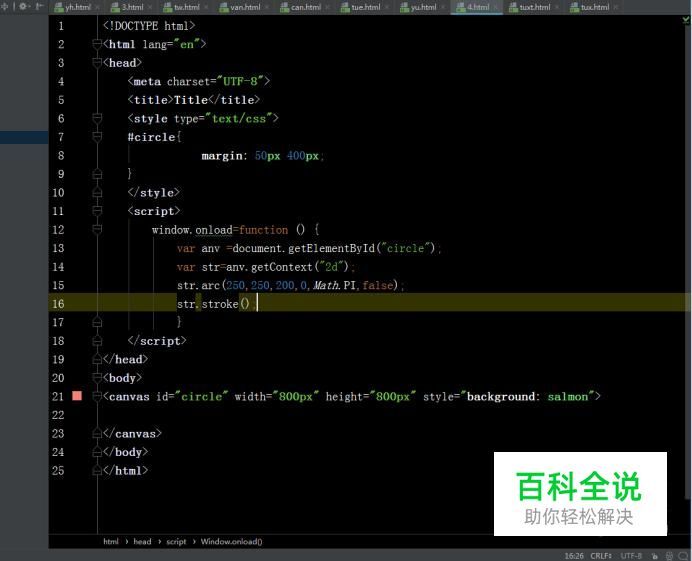Close the van.html tab

click(x=267, y=7)
